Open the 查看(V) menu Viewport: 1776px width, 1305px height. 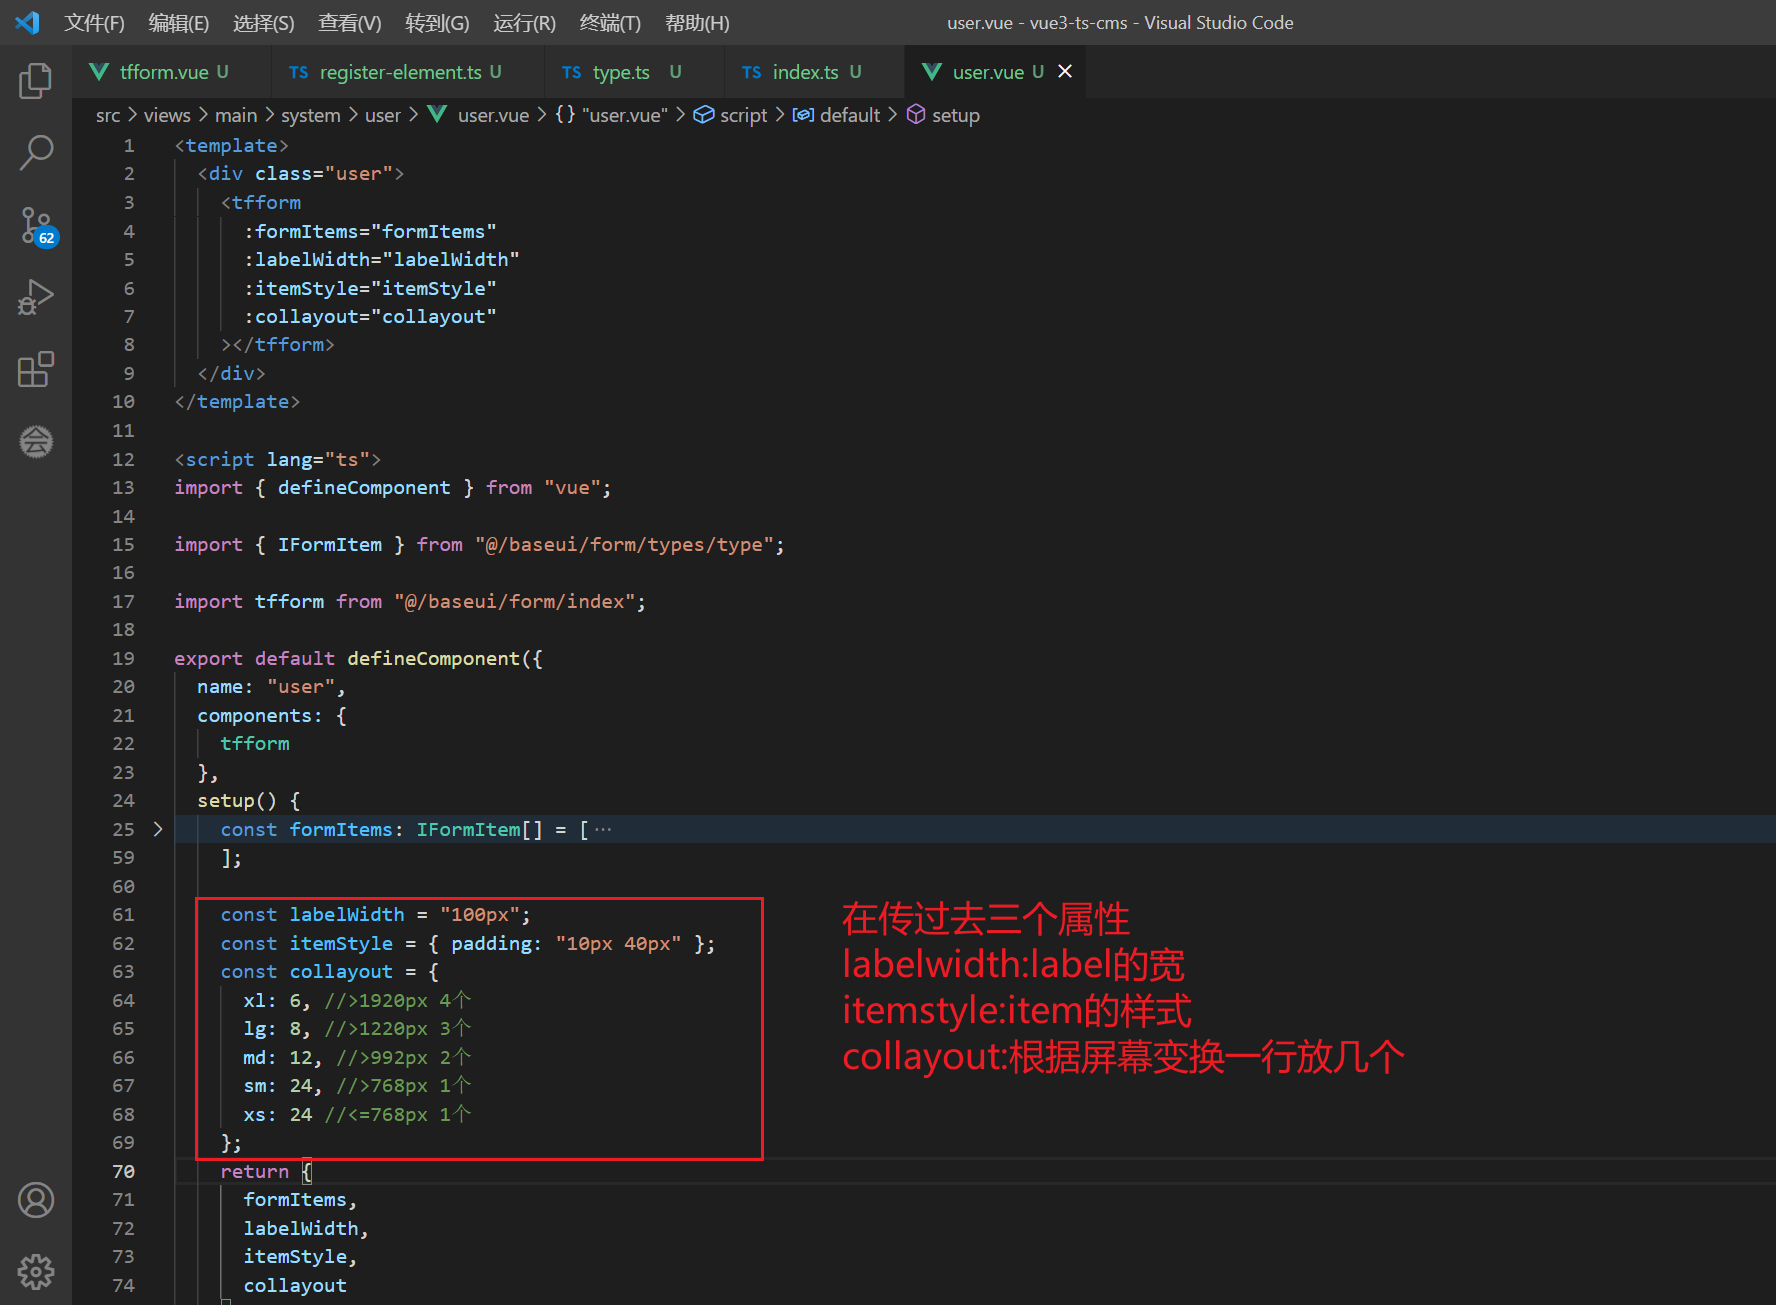tap(350, 23)
